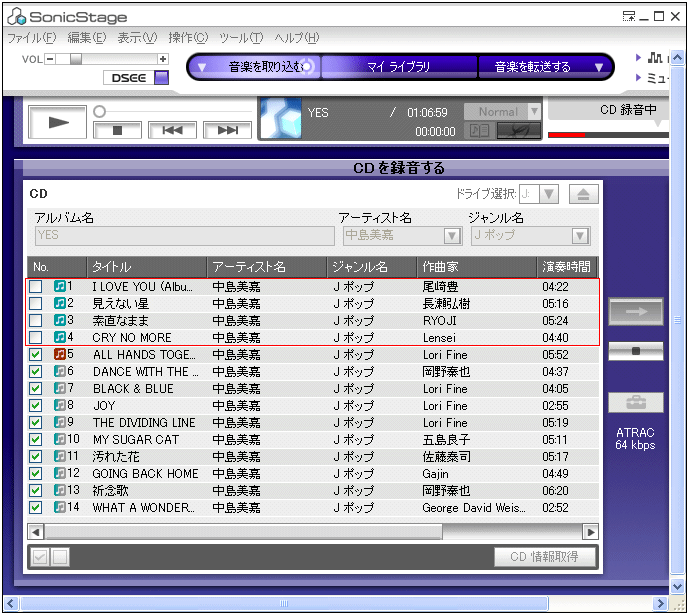
Task: Open the artist name 中島美嘉 dropdown
Action: 452,236
